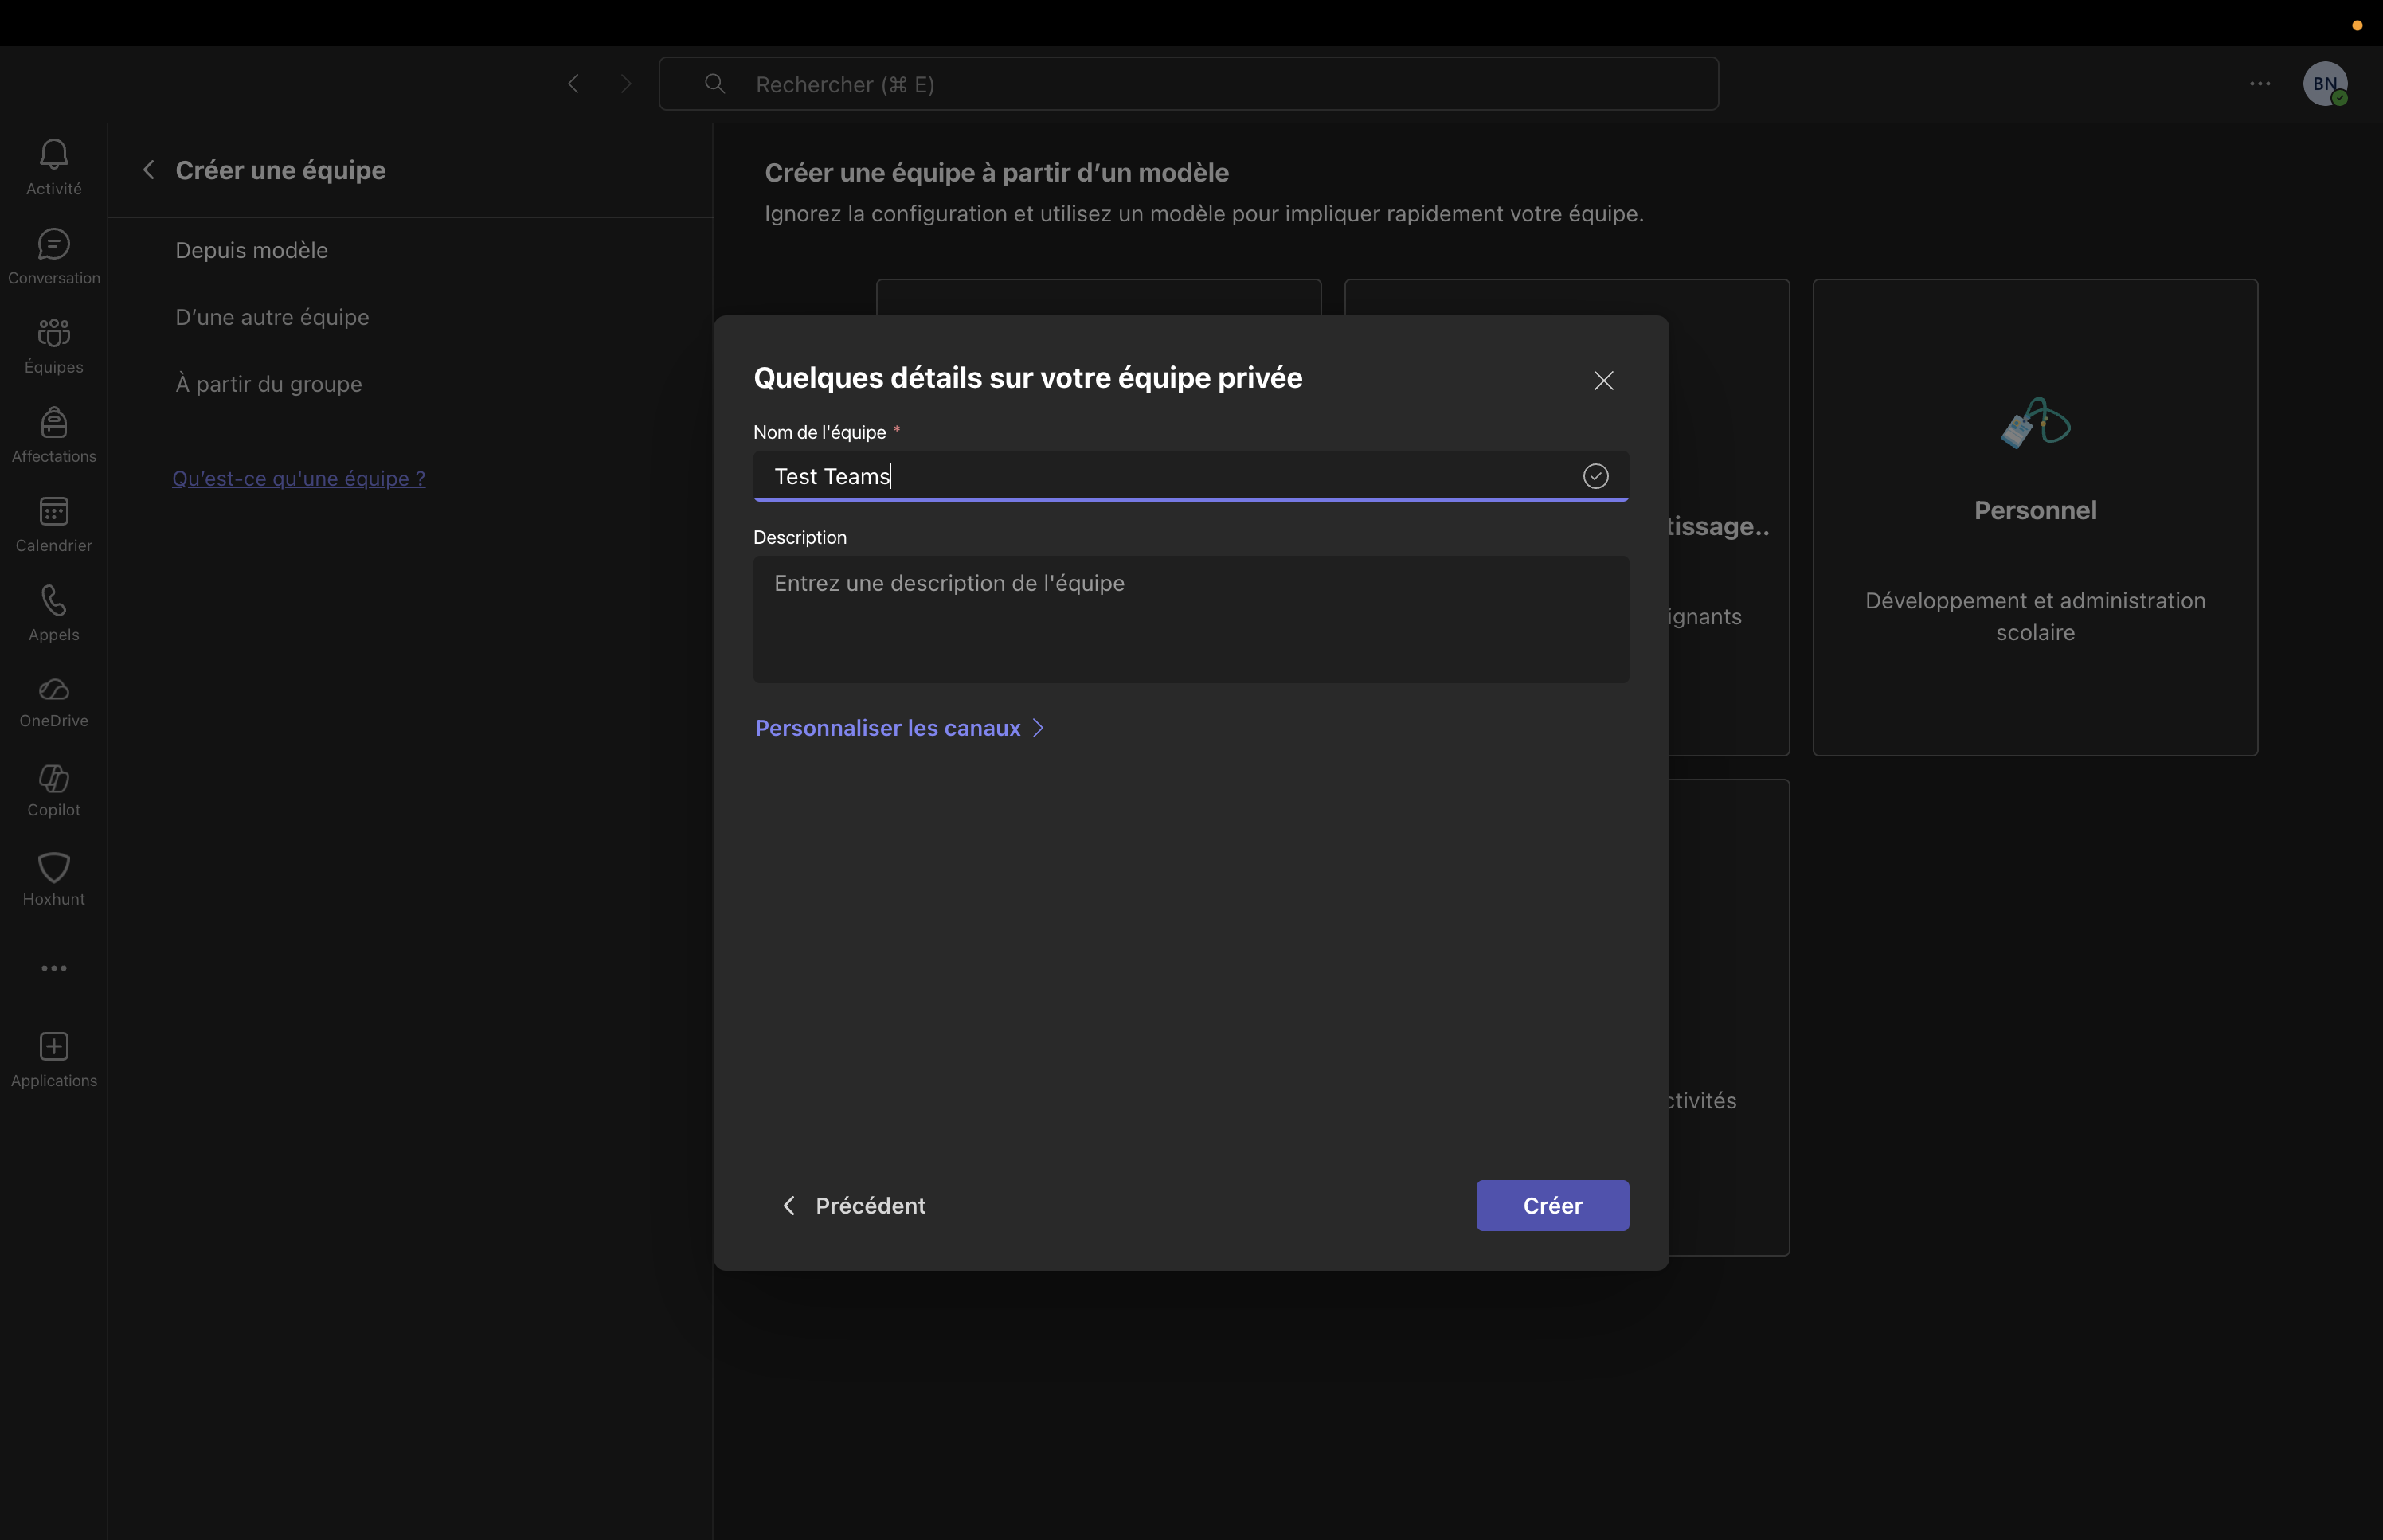
Task: Open Calendrier from the sidebar
Action: tap(54, 523)
